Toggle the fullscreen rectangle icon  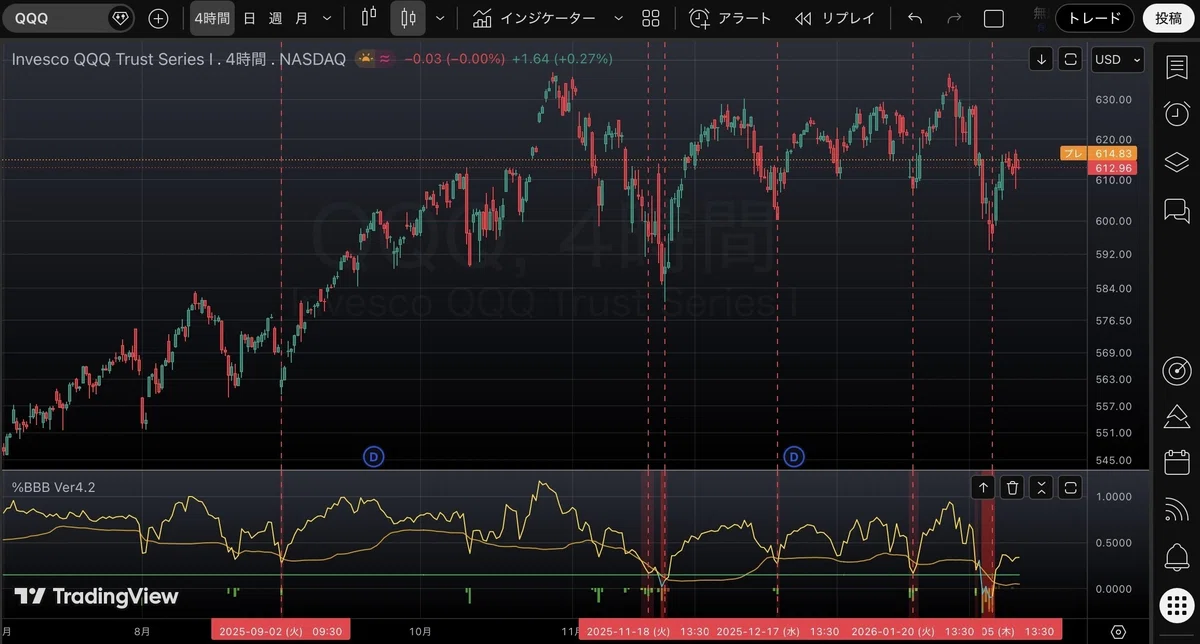click(x=994, y=18)
